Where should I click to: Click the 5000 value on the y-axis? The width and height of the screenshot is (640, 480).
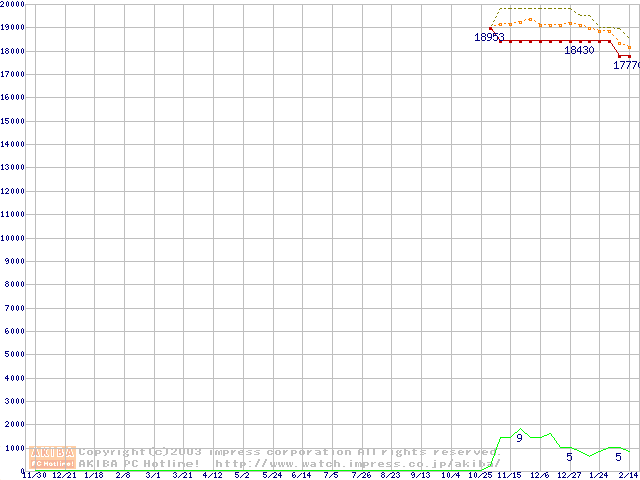pos(14,355)
